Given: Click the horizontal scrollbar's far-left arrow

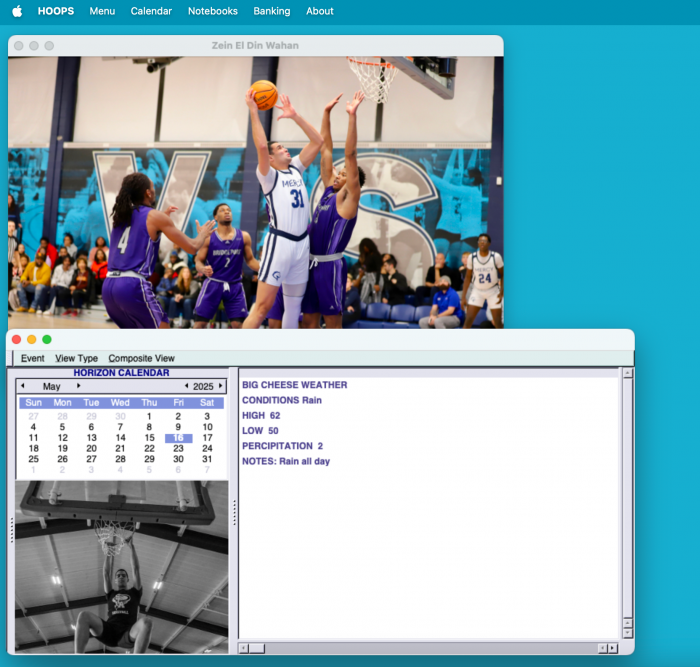Looking at the screenshot, I should [243, 648].
